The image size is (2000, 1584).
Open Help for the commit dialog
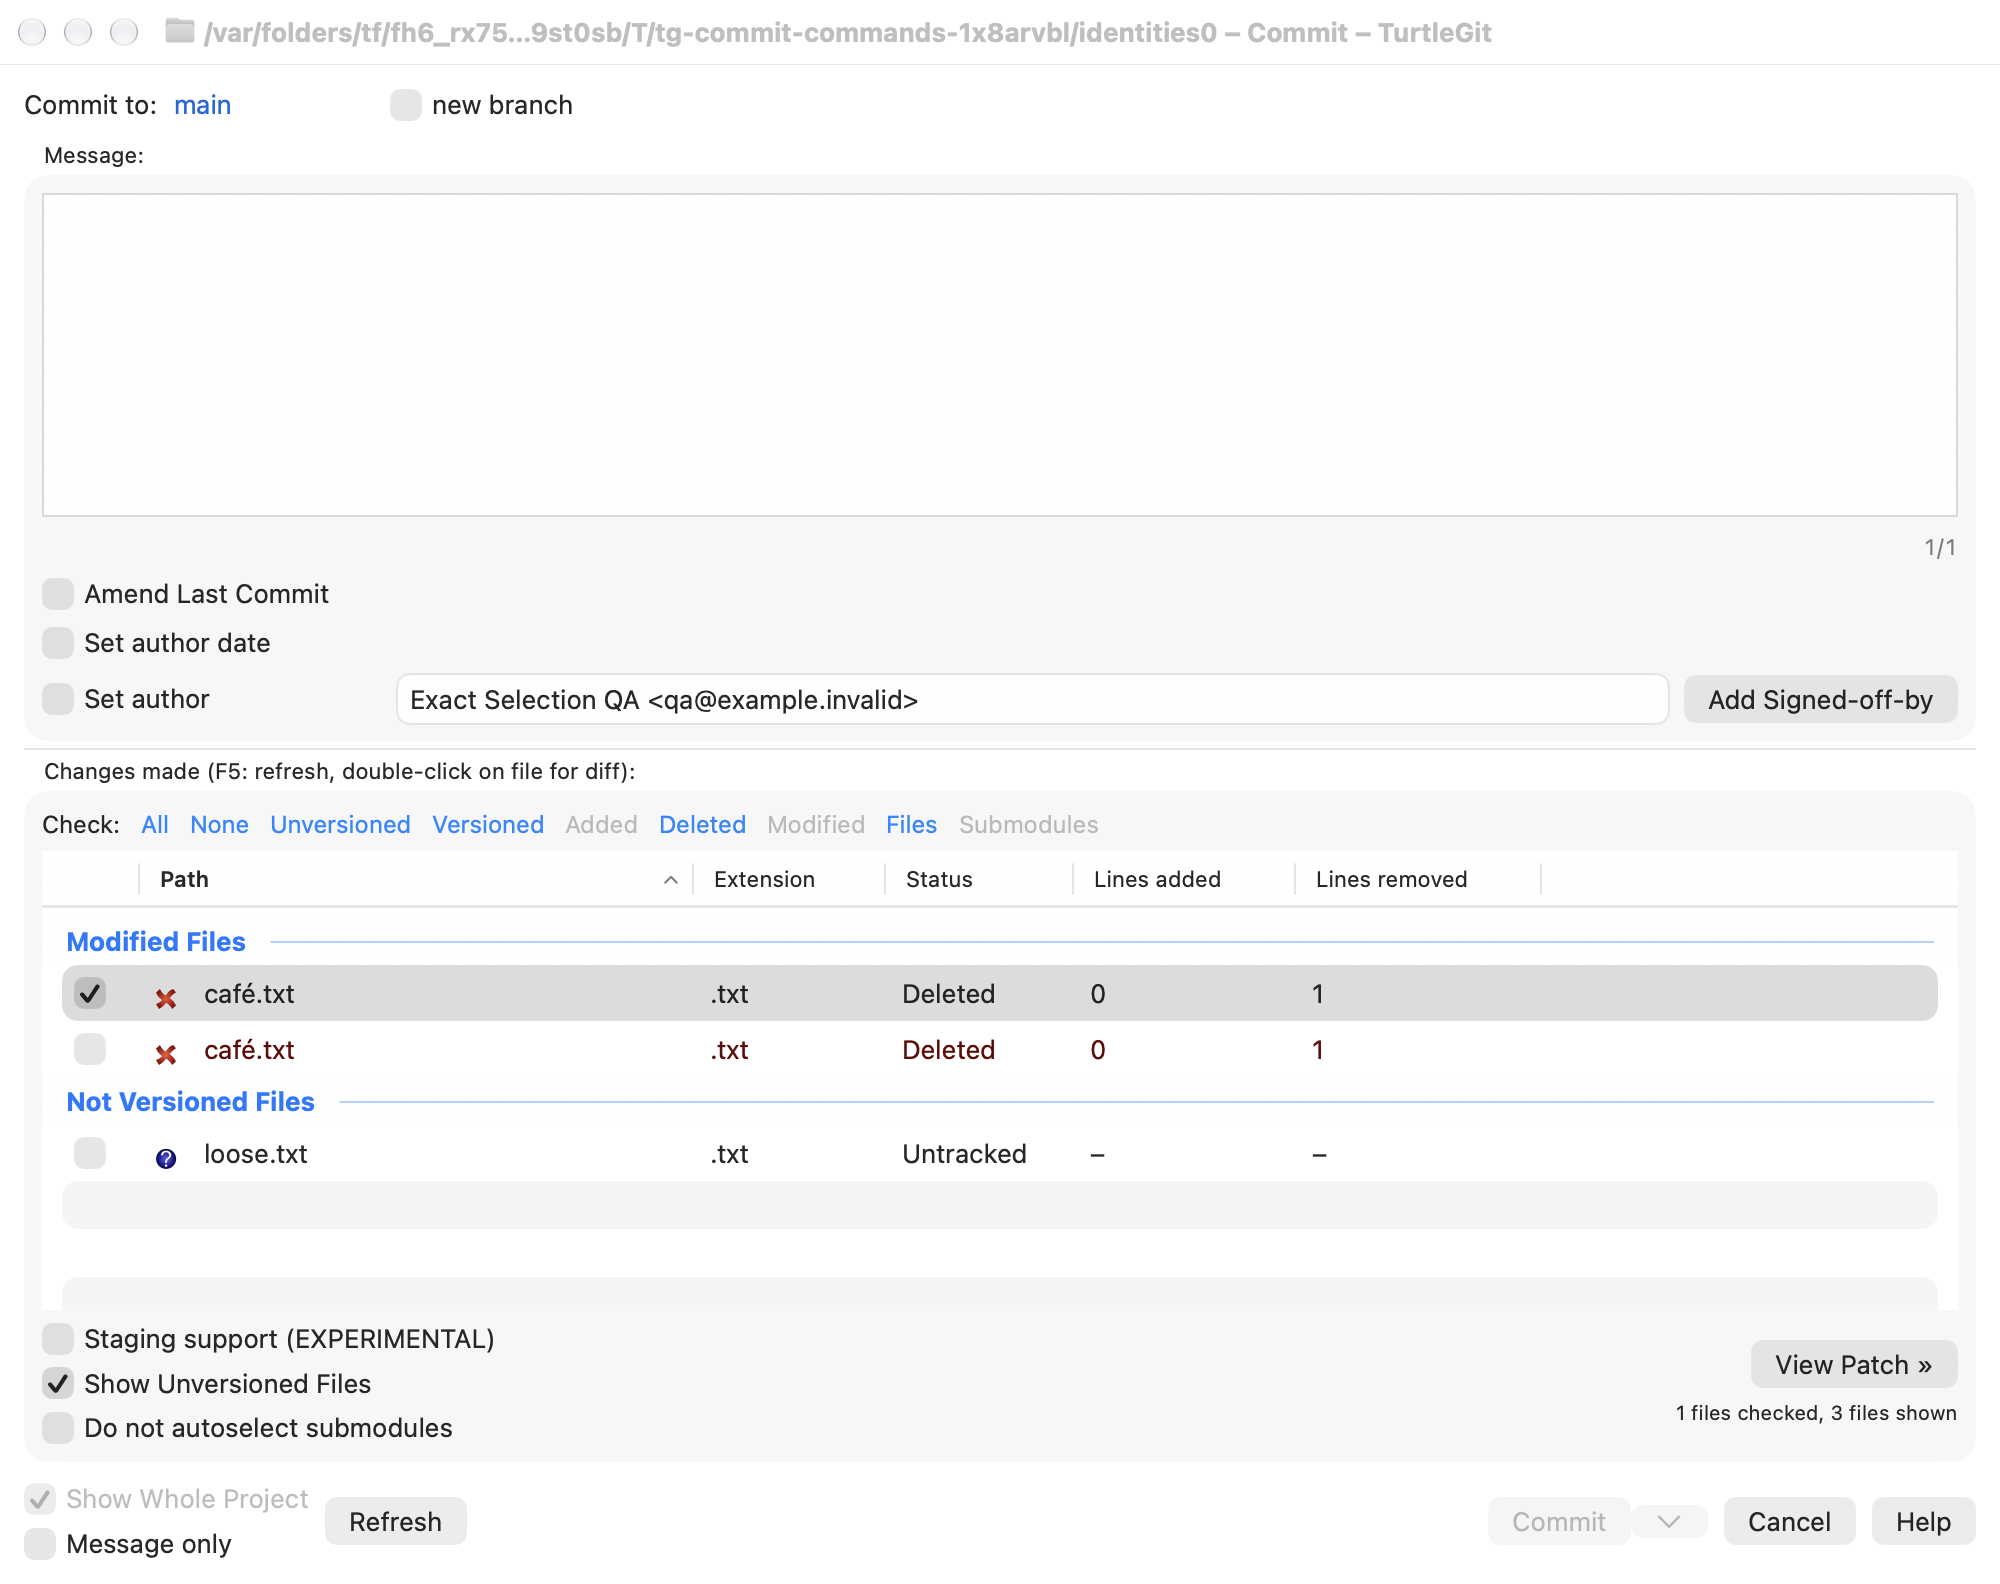pos(1923,1522)
